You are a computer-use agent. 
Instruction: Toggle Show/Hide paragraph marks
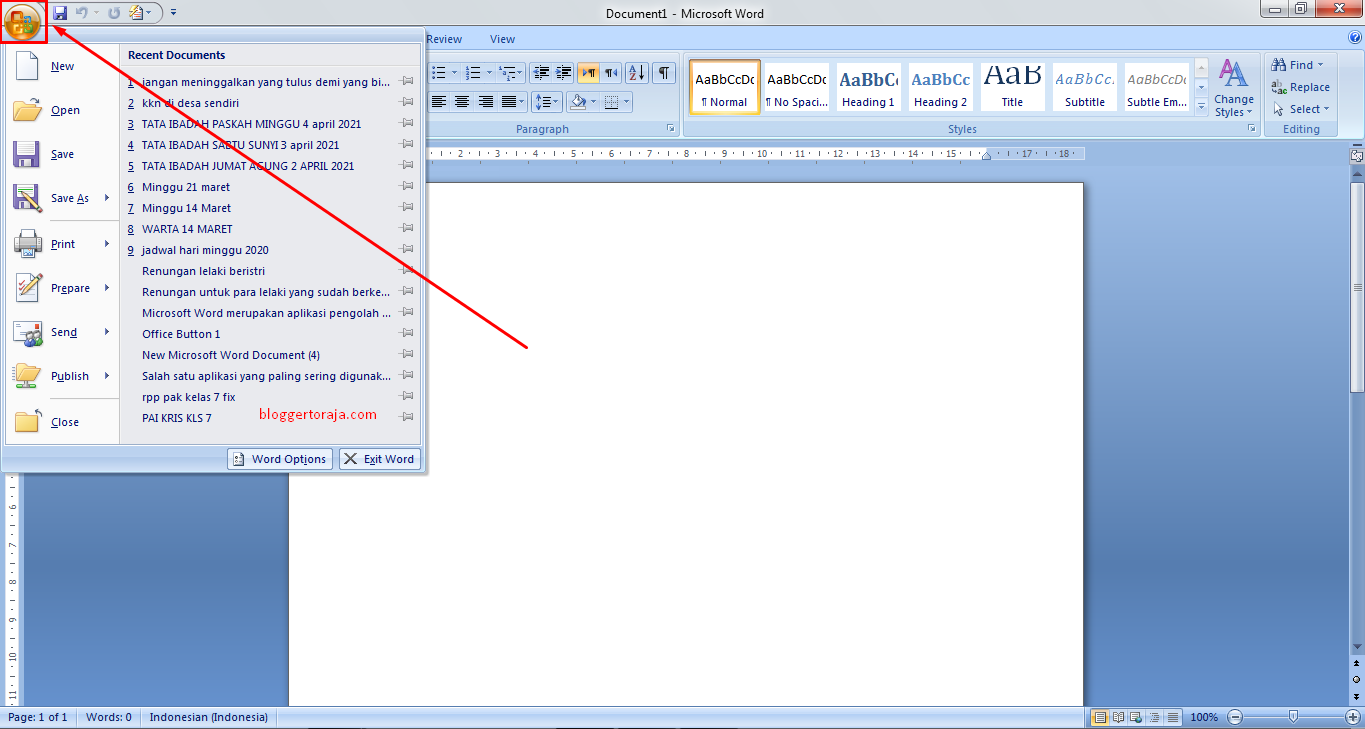[662, 72]
